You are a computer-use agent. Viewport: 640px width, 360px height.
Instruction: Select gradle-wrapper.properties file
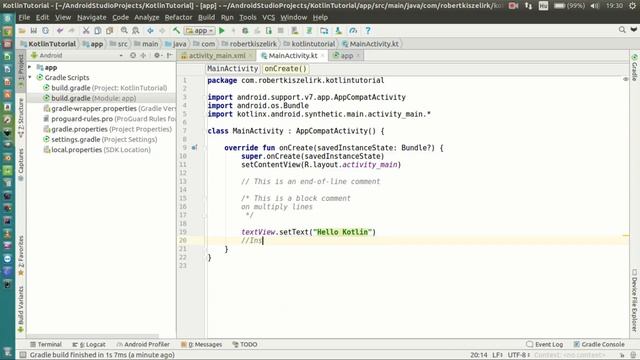pyautogui.click(x=109, y=109)
